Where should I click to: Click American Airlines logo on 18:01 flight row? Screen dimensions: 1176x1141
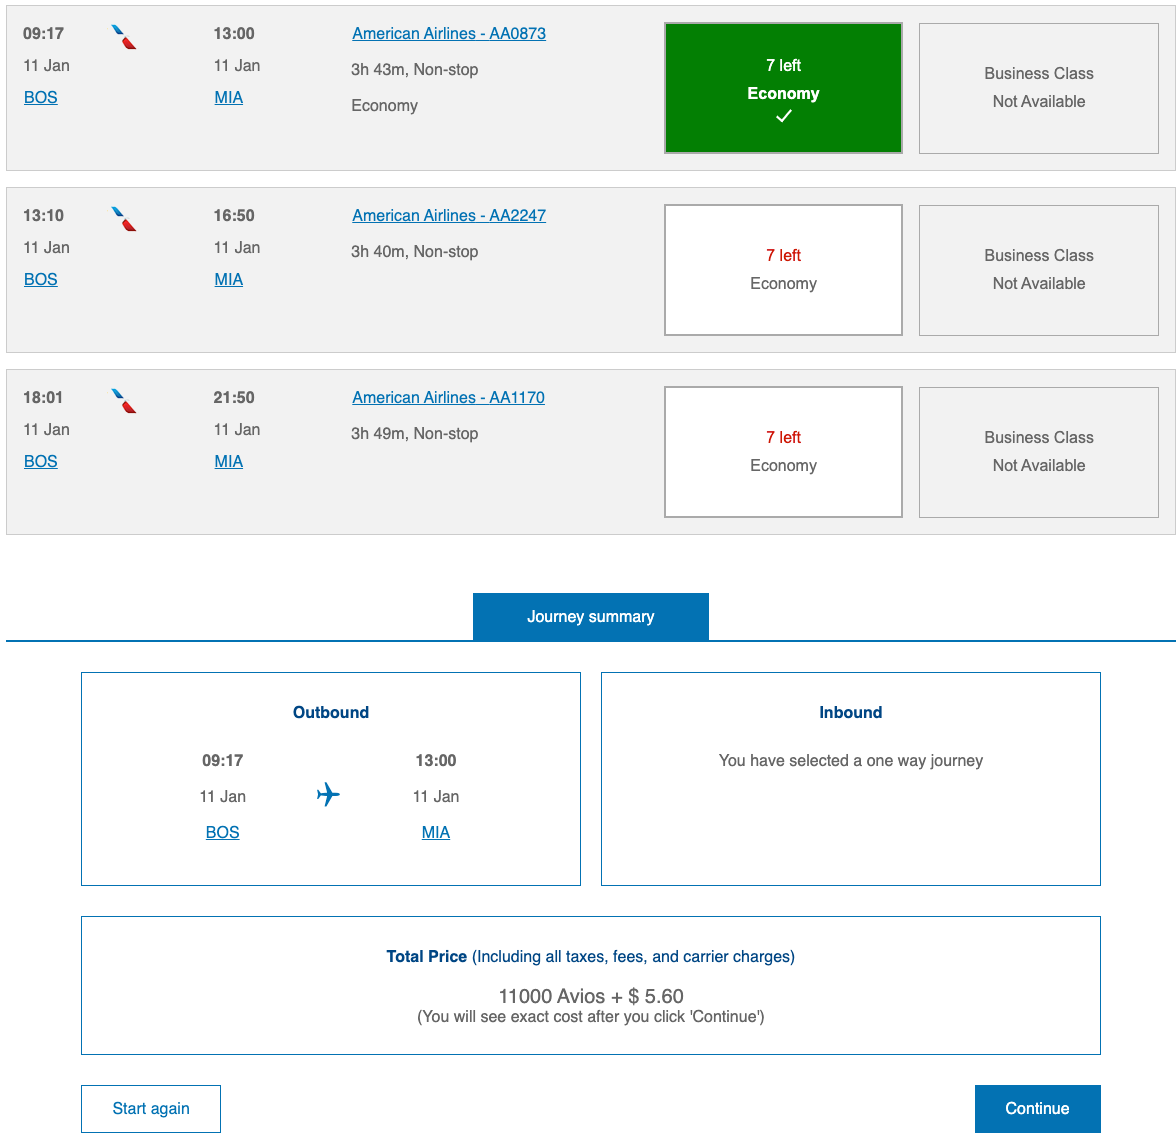coord(124,401)
